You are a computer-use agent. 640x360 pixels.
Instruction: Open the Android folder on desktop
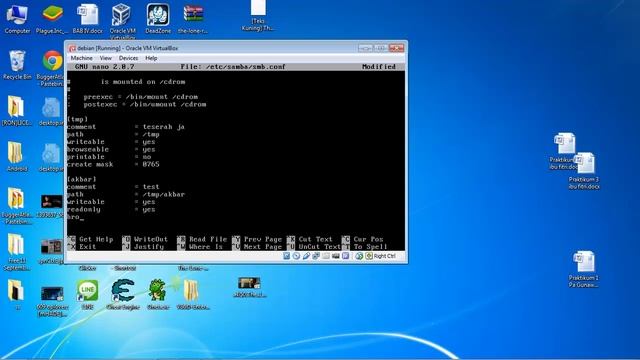tap(17, 157)
